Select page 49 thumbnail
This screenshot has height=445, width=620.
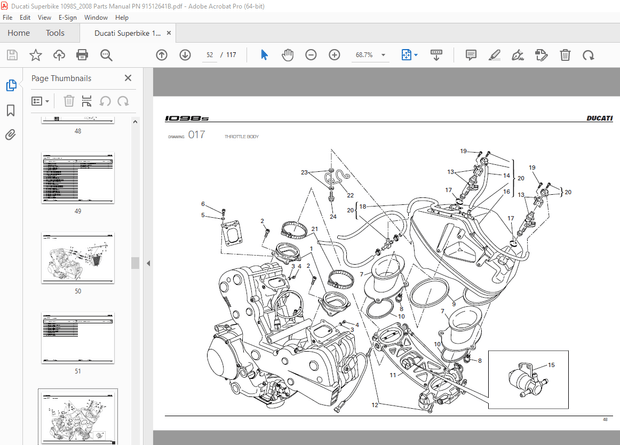(78, 178)
